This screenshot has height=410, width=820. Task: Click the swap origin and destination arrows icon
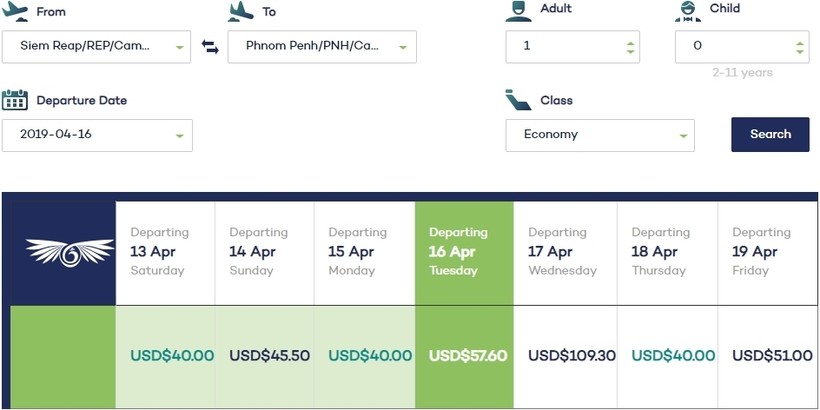[x=210, y=47]
